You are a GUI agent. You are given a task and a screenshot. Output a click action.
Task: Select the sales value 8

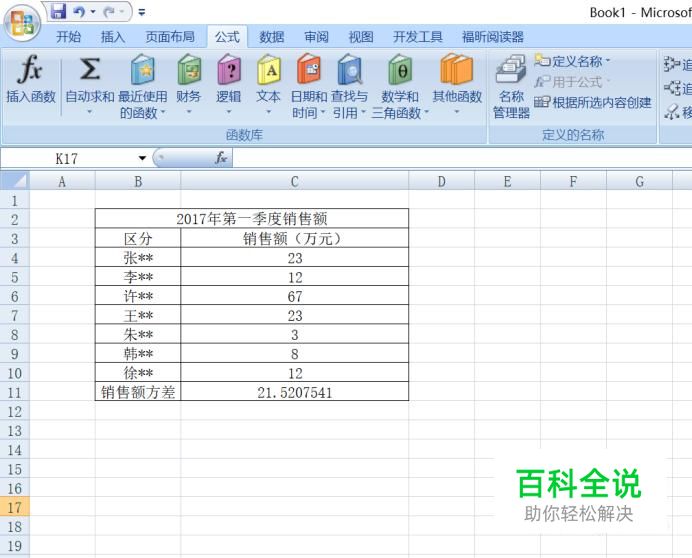tap(295, 354)
